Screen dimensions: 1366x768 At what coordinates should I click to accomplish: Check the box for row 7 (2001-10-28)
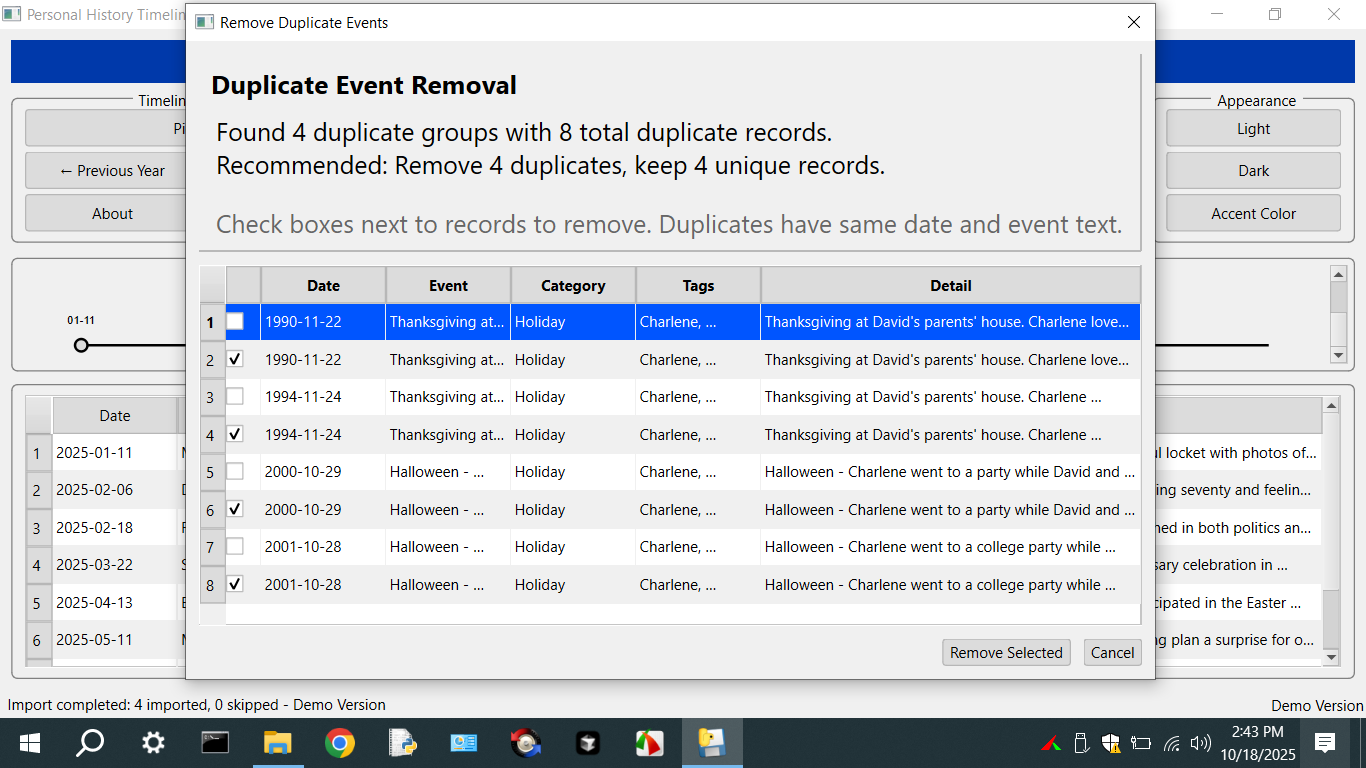[235, 547]
